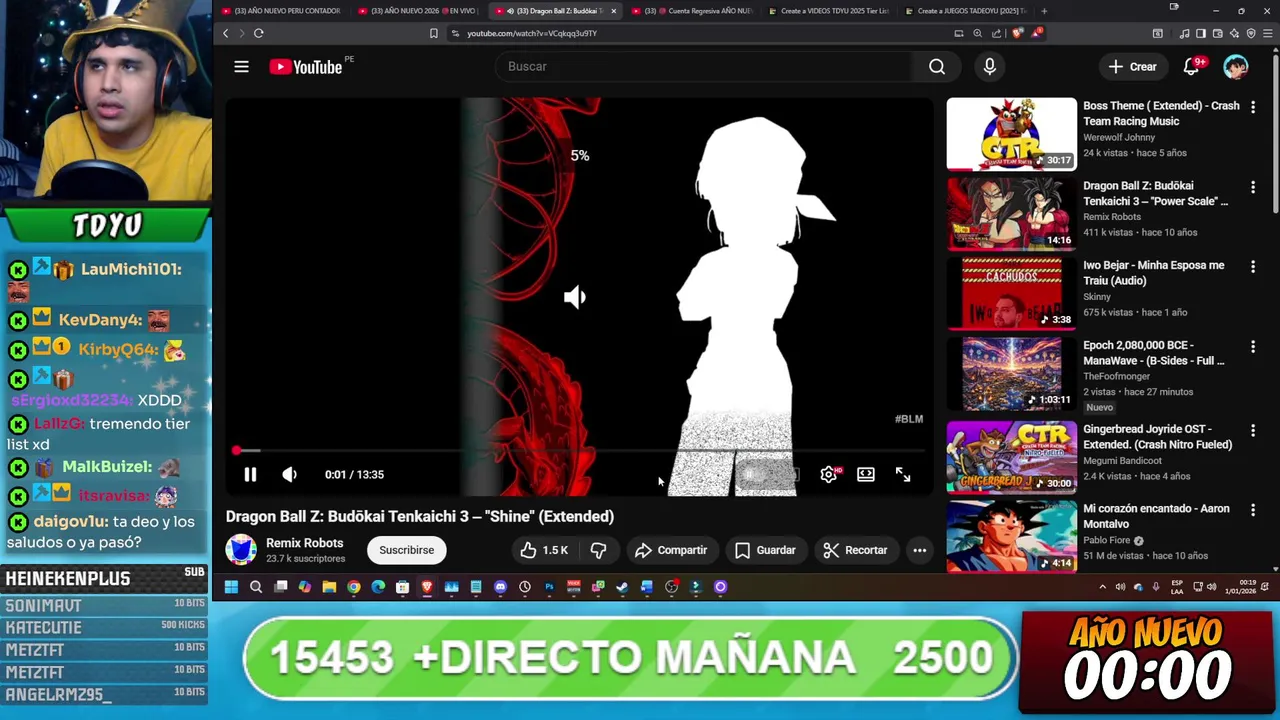Image resolution: width=1280 pixels, height=720 pixels.
Task: Switch to AÑO NUEVO PERU CONTADOR tab
Action: pos(281,11)
